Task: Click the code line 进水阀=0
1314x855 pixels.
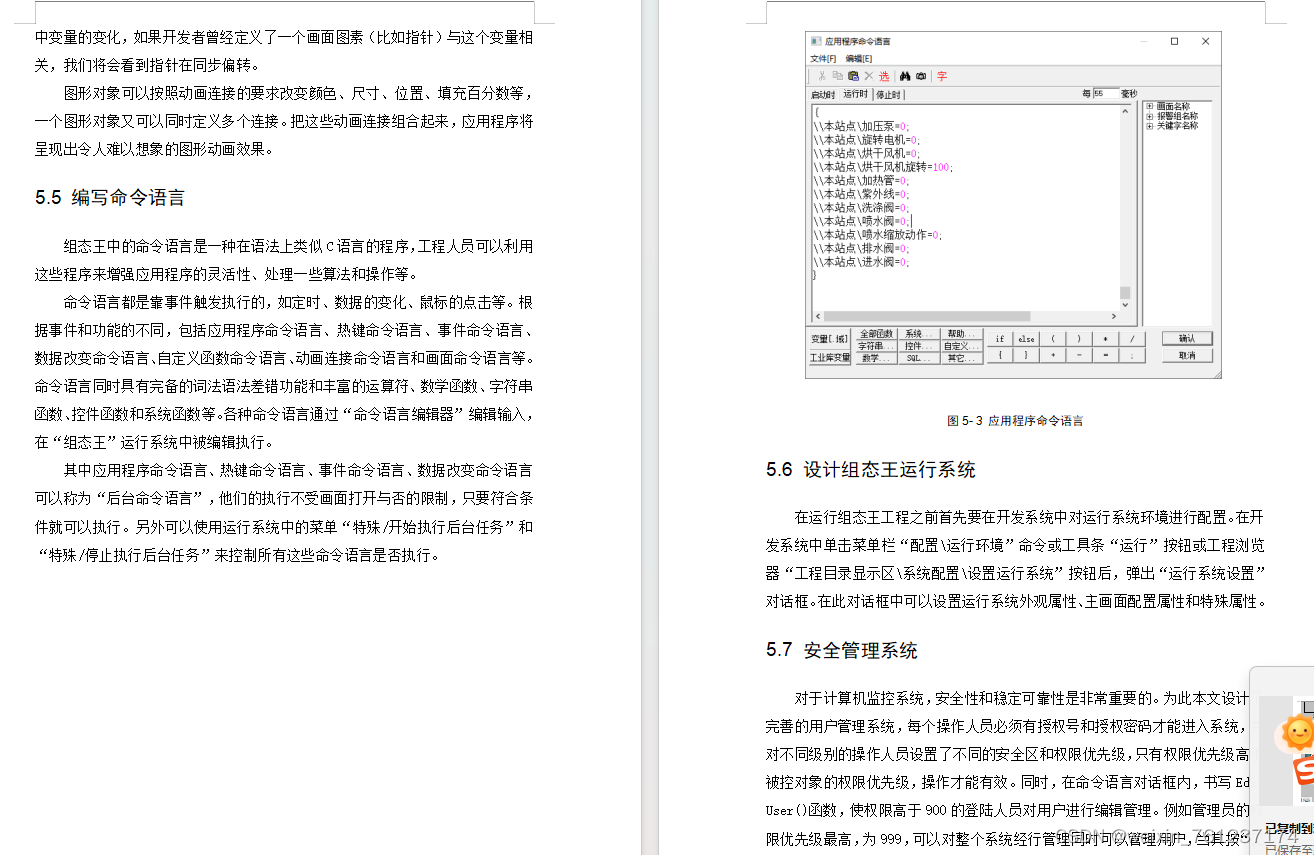Action: [861, 262]
